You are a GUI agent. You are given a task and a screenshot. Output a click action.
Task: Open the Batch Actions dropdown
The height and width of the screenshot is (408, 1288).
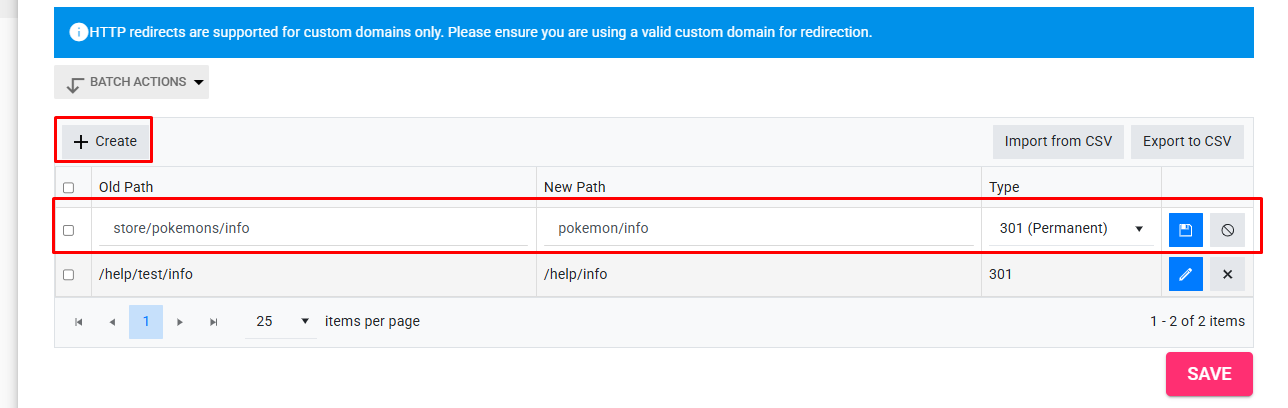pyautogui.click(x=131, y=82)
